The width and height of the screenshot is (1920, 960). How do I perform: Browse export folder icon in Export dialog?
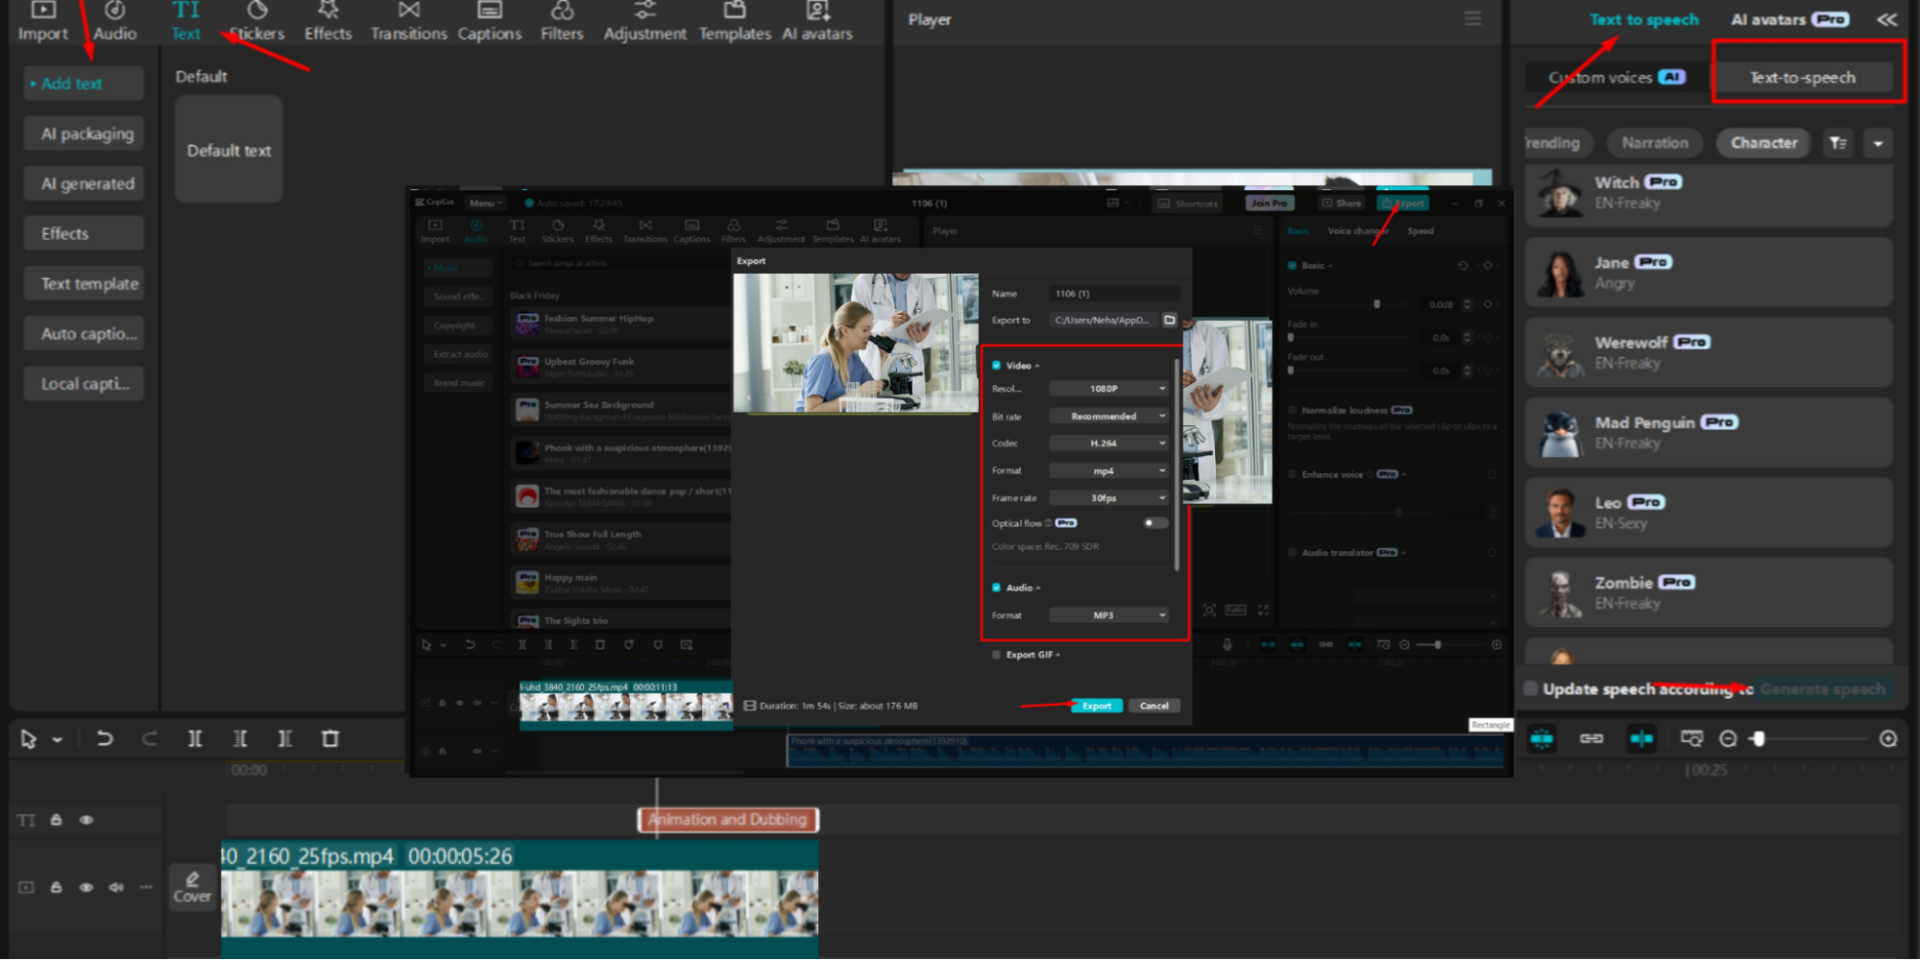(1169, 320)
